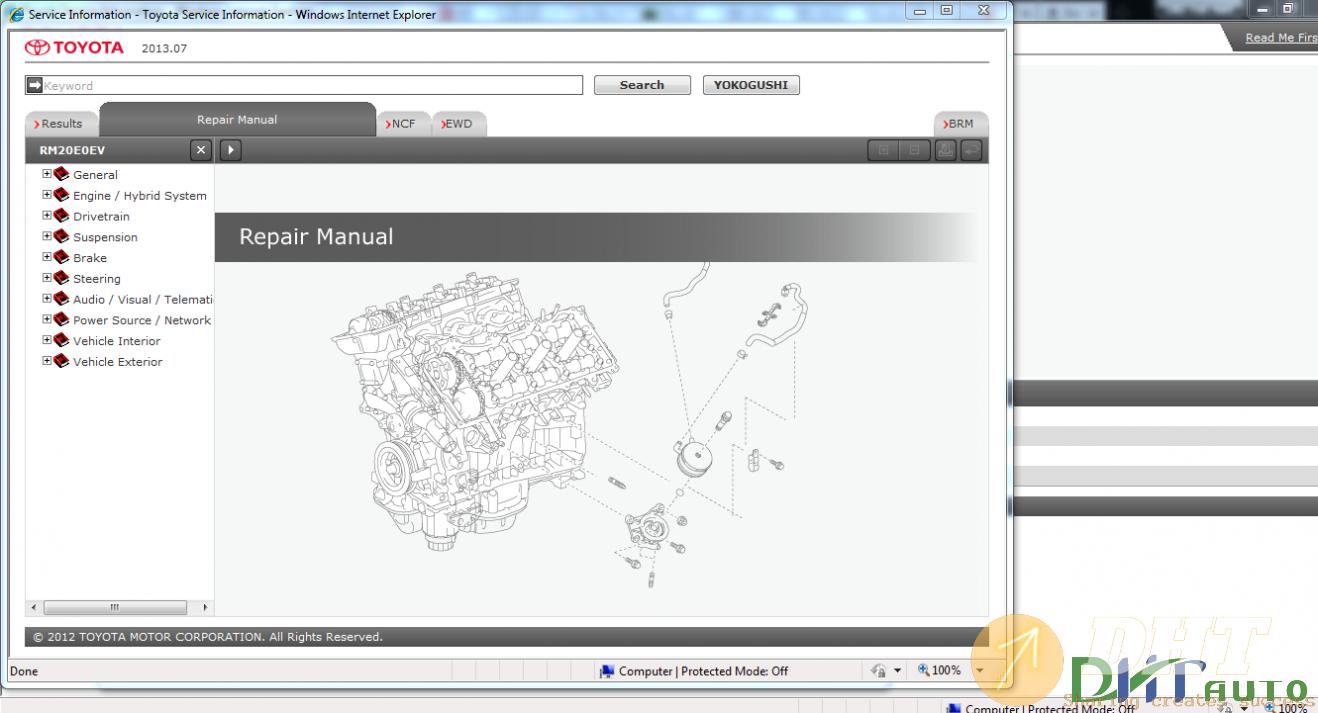Screen dimensions: 1318x713
Task: Click the book icon next to Steering
Action: point(61,278)
